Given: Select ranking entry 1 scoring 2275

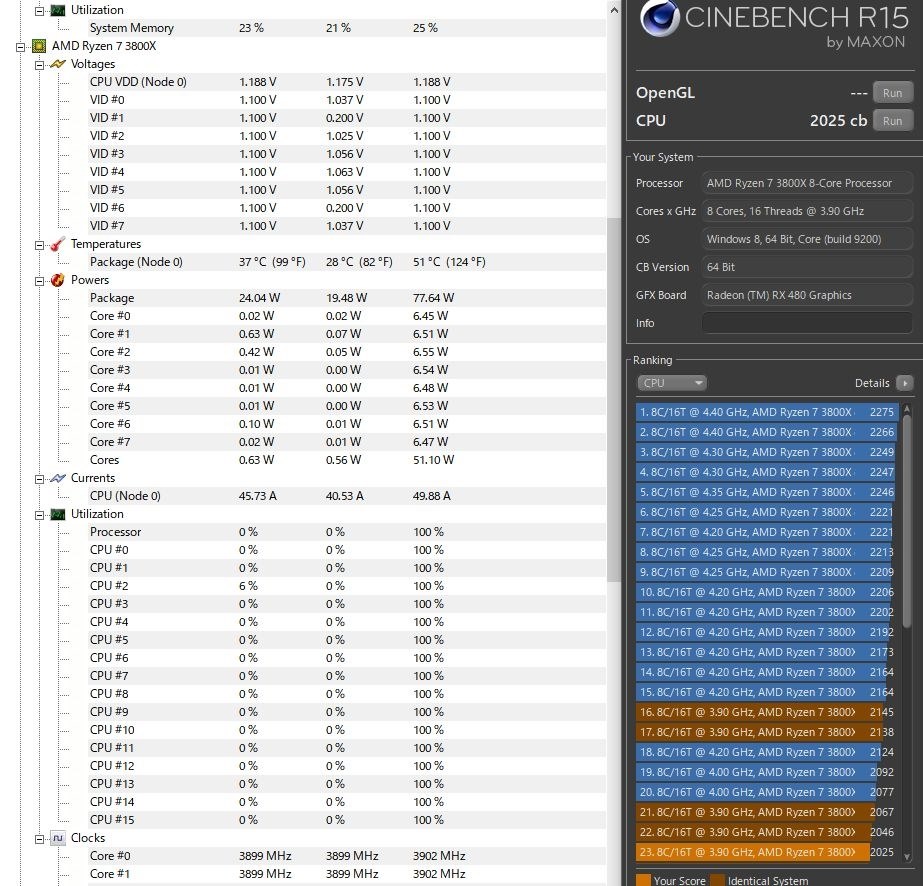Looking at the screenshot, I should [x=768, y=412].
